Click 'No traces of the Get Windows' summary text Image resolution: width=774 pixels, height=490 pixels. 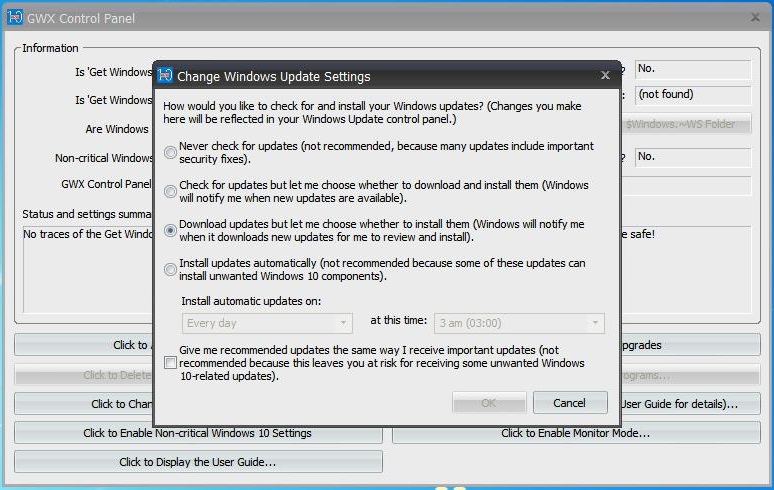coord(88,234)
